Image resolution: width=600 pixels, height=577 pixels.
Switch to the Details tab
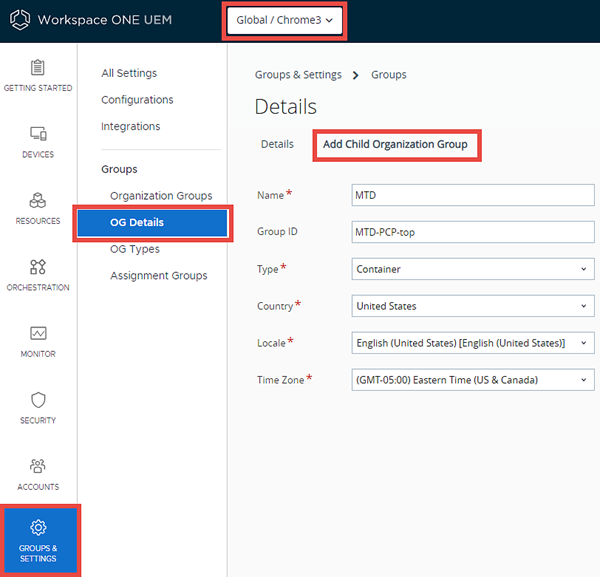click(277, 144)
